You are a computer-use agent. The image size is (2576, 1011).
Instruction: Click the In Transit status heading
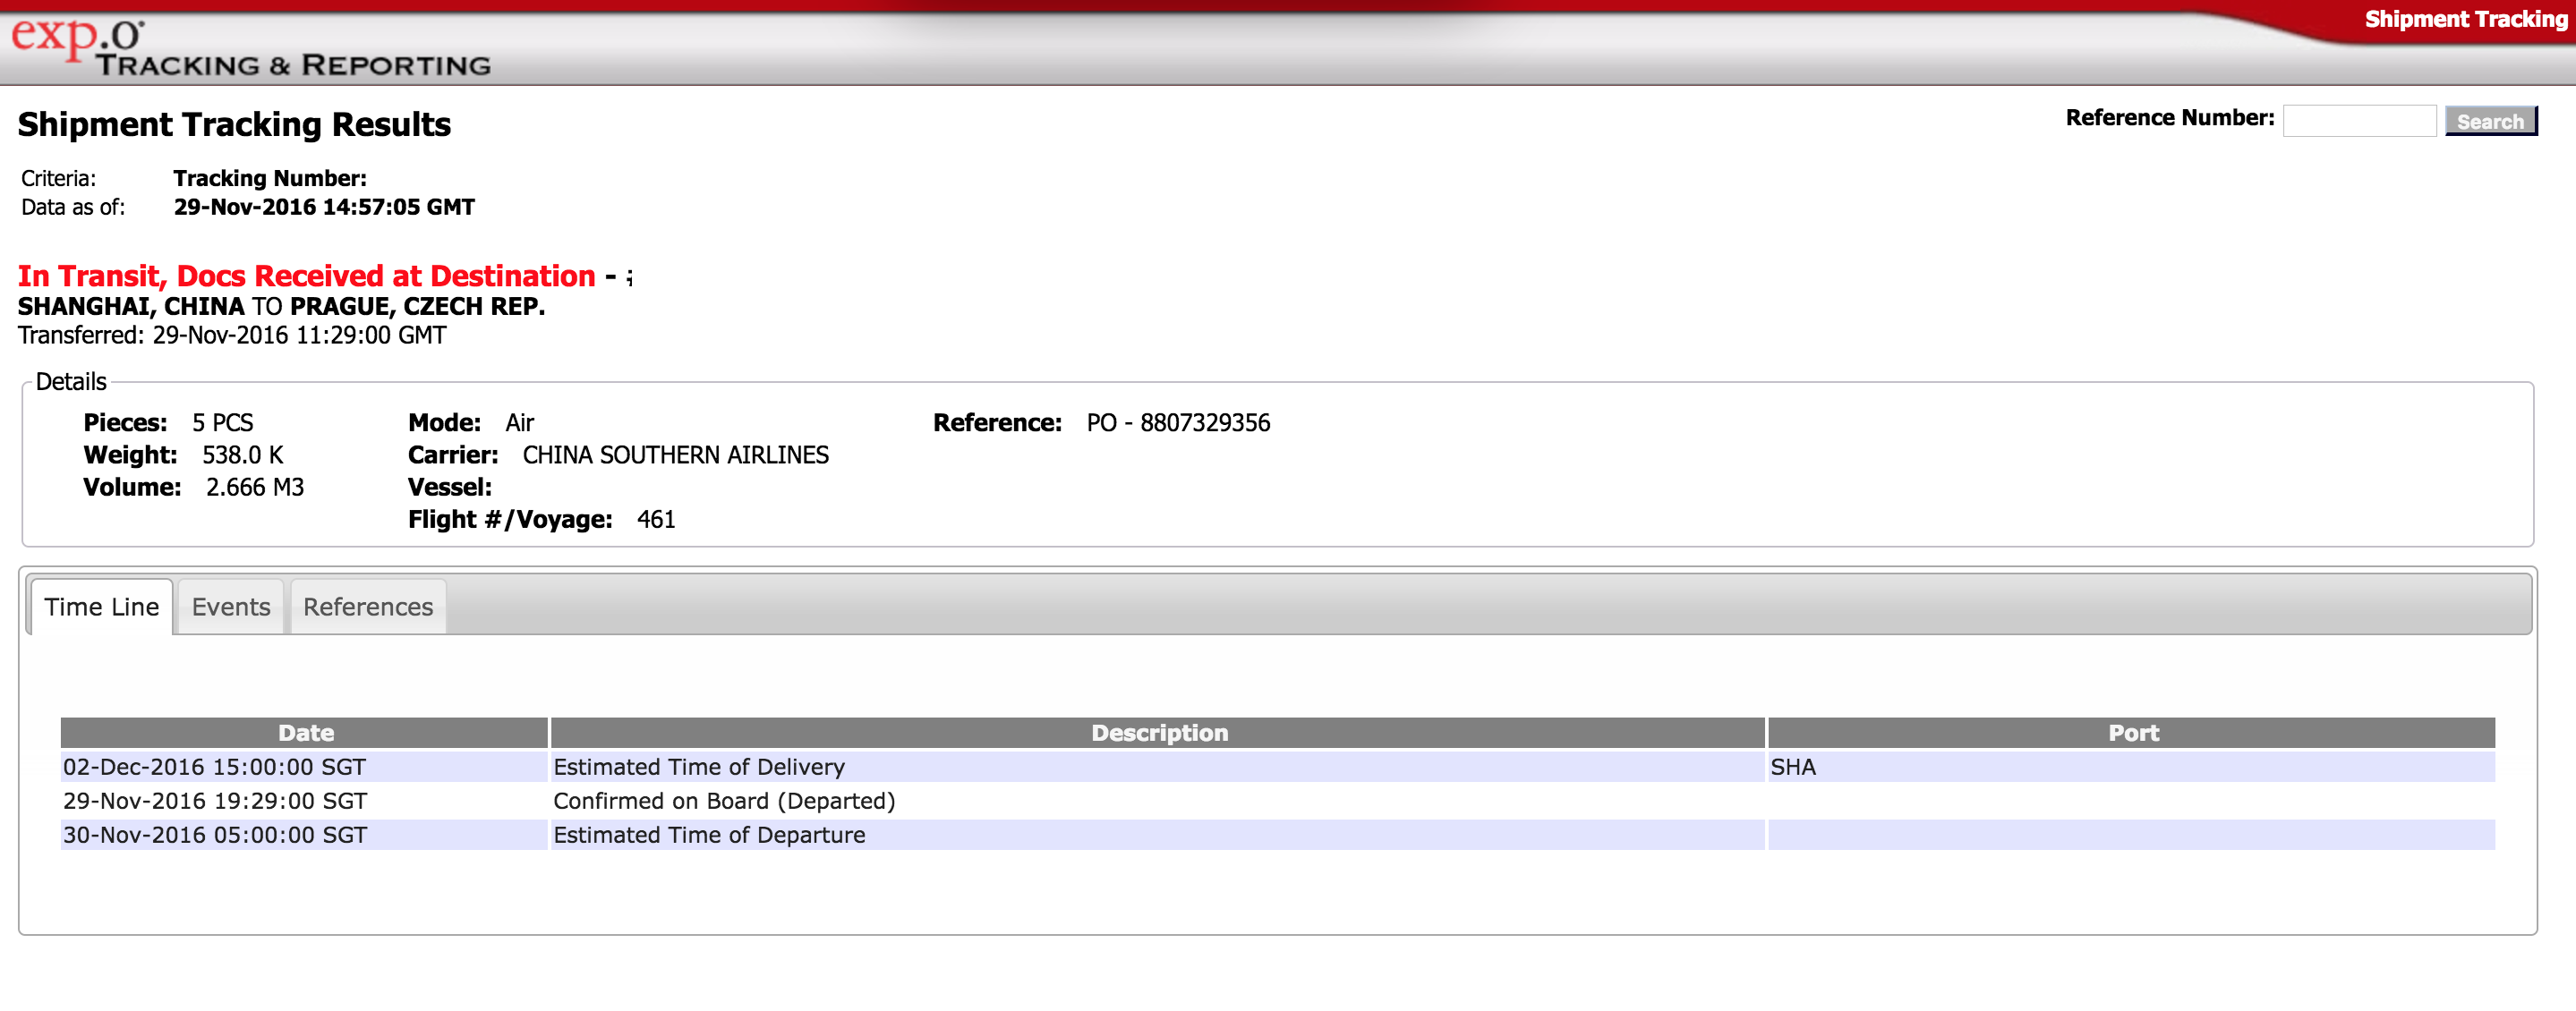tap(306, 276)
